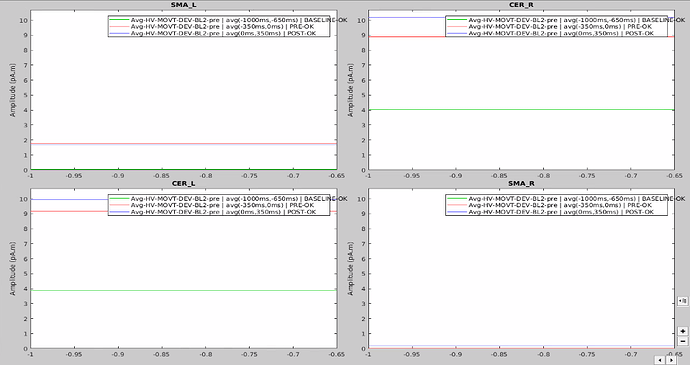Click the SMA_L plot title
Image resolution: width=690 pixels, height=365 pixels.
coord(184,5)
